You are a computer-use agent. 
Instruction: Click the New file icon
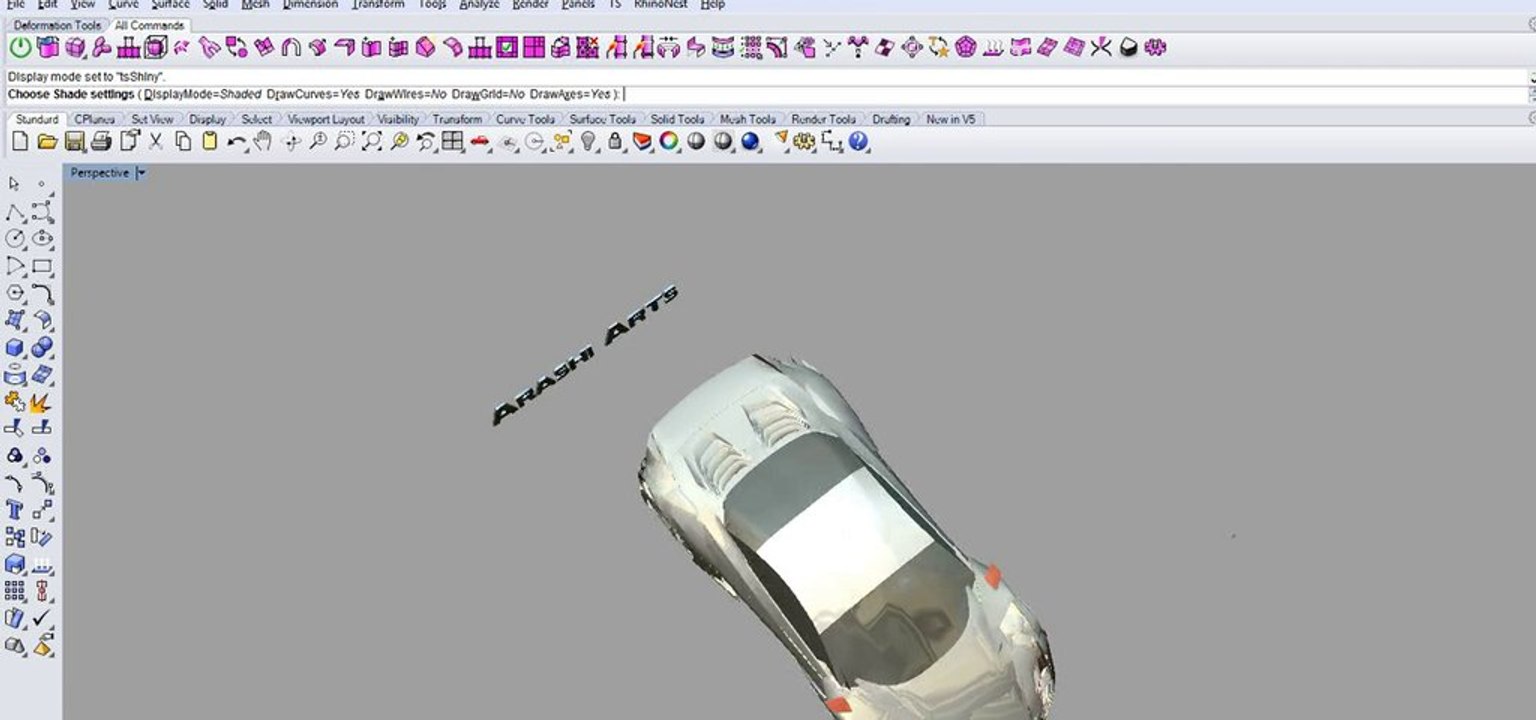pos(20,142)
